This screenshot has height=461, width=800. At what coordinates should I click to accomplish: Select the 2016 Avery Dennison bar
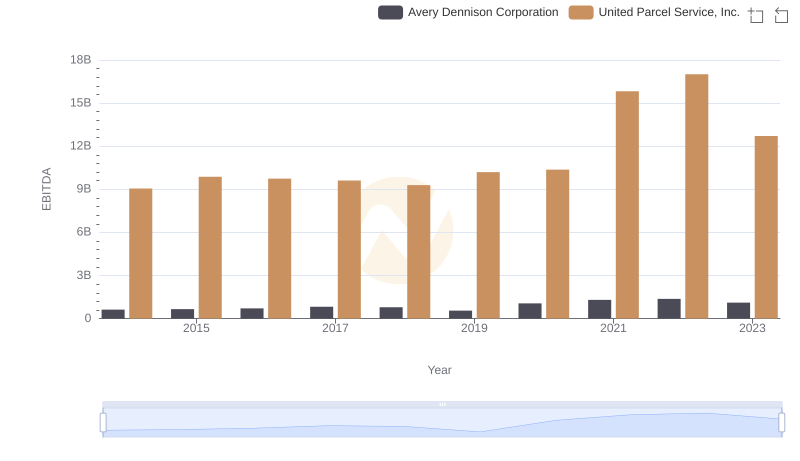tap(252, 313)
